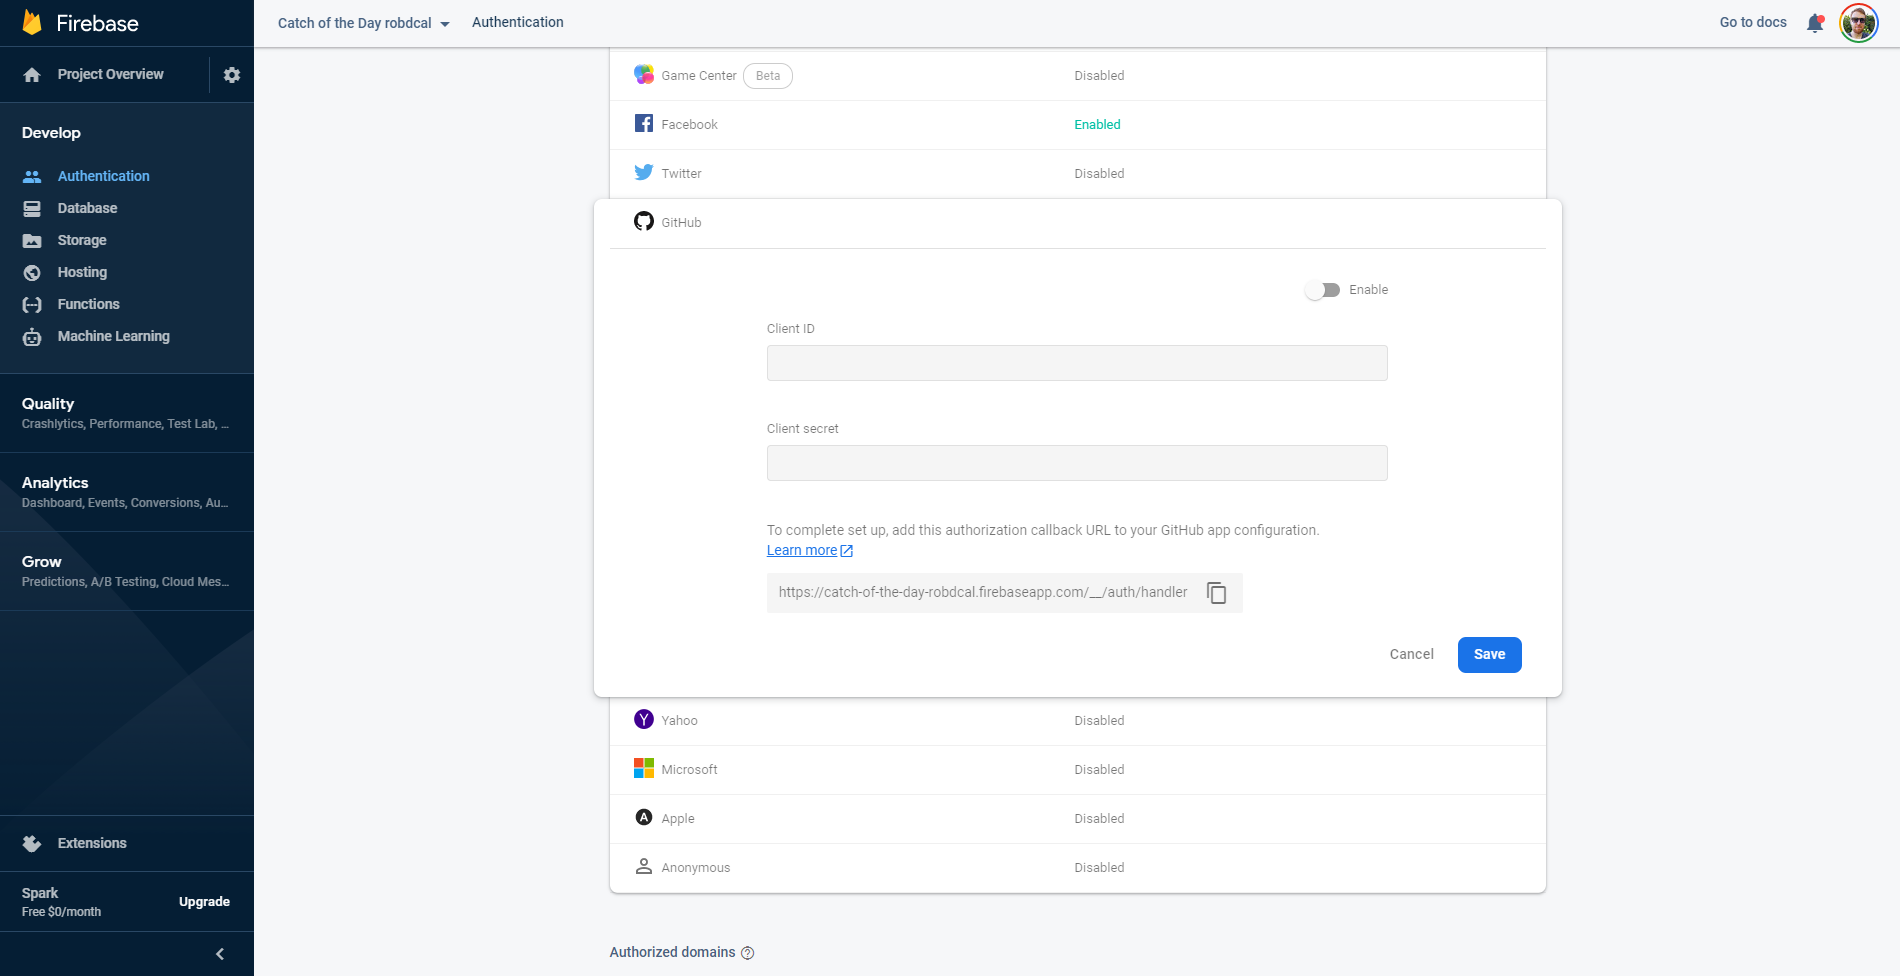
Task: Click the Client ID input field
Action: (x=1076, y=363)
